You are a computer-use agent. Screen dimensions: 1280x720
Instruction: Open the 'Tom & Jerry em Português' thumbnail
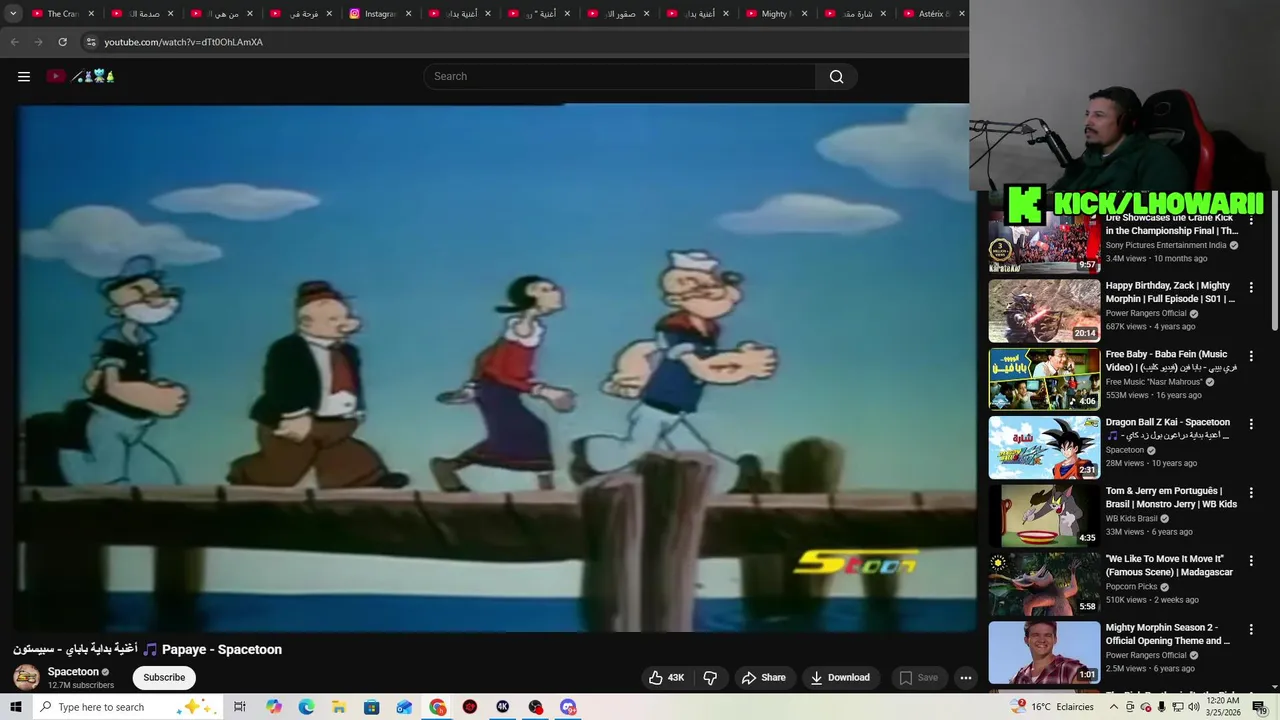pyautogui.click(x=1044, y=516)
